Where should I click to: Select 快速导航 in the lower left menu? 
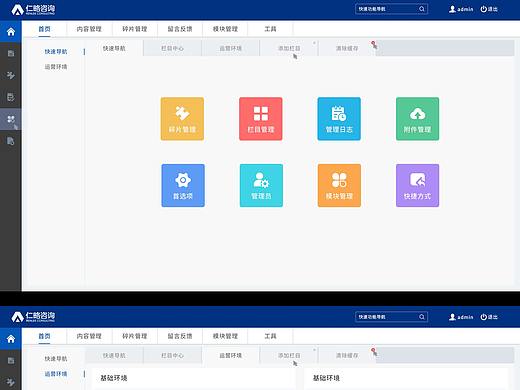(x=56, y=359)
